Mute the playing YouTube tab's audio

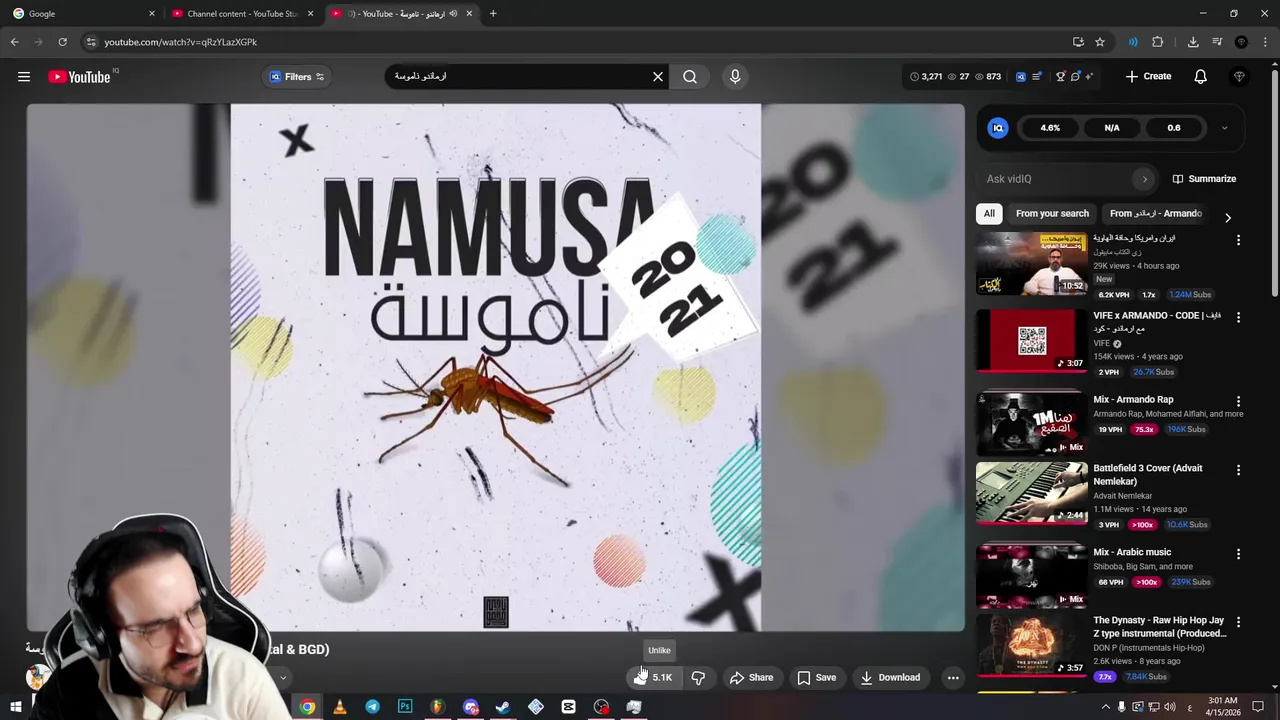[x=453, y=14]
